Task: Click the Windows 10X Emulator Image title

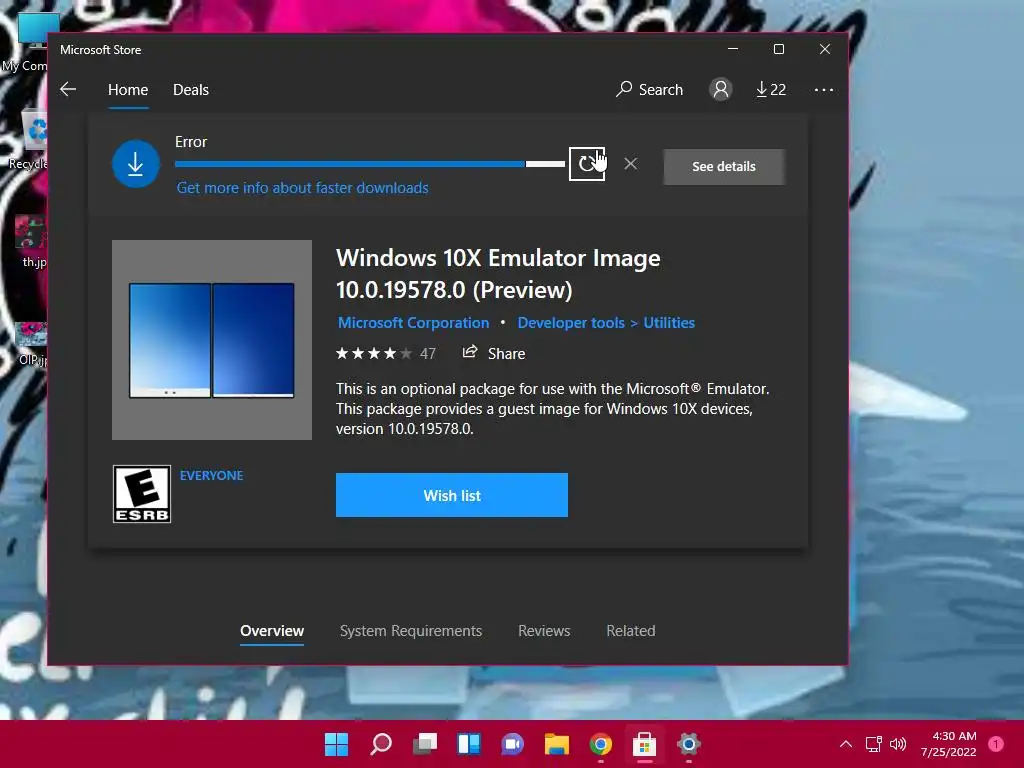Action: [498, 274]
